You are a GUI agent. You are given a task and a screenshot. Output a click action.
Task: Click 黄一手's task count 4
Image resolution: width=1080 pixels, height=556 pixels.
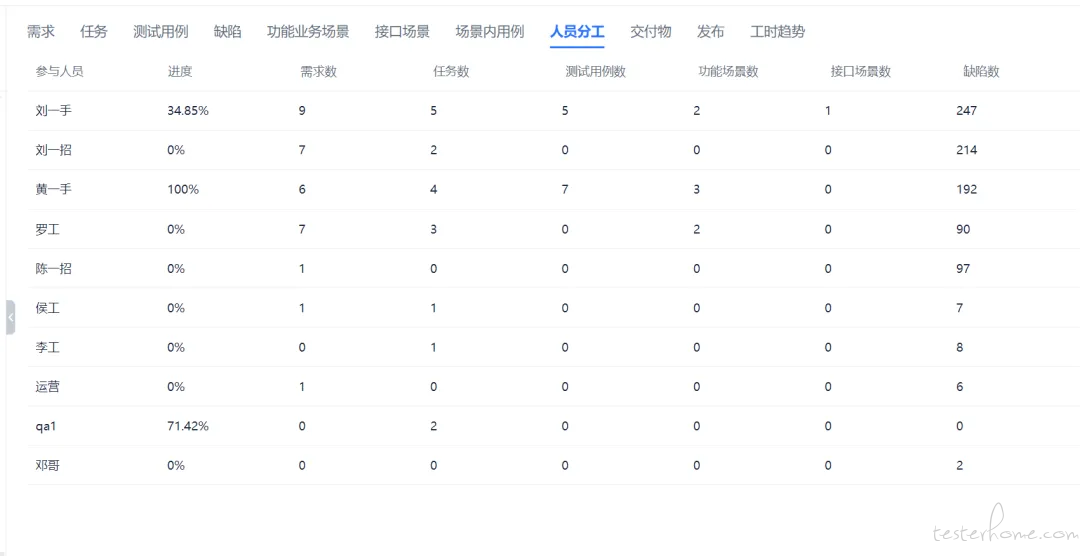pos(433,189)
